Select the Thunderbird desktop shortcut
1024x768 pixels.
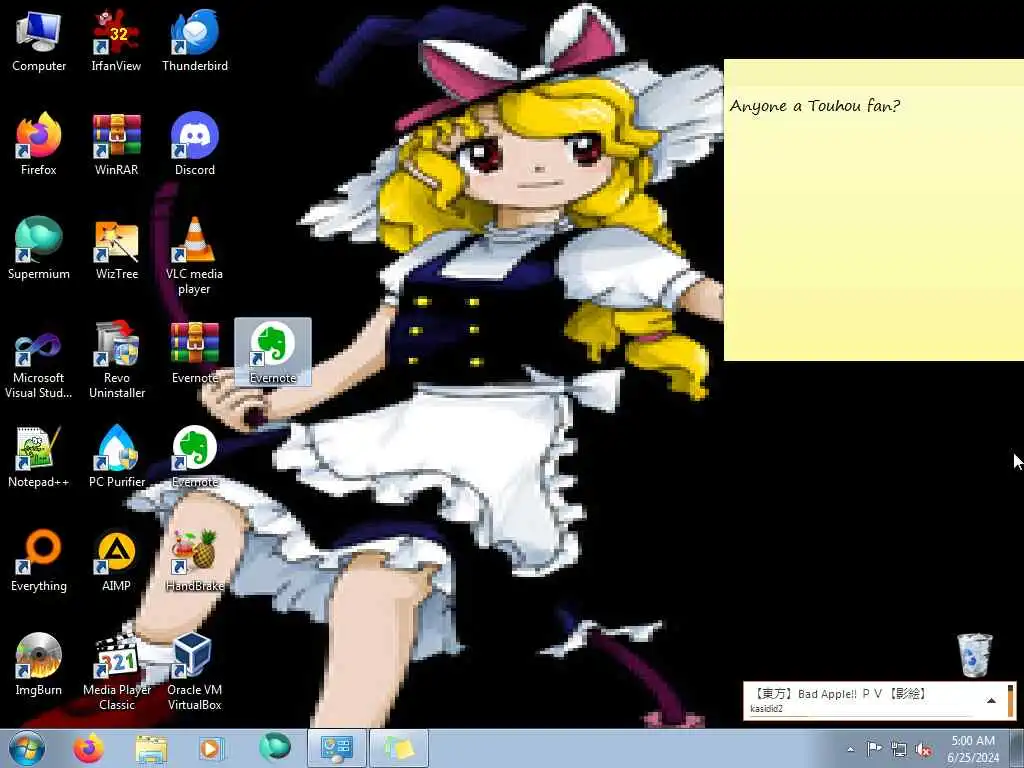pos(195,40)
